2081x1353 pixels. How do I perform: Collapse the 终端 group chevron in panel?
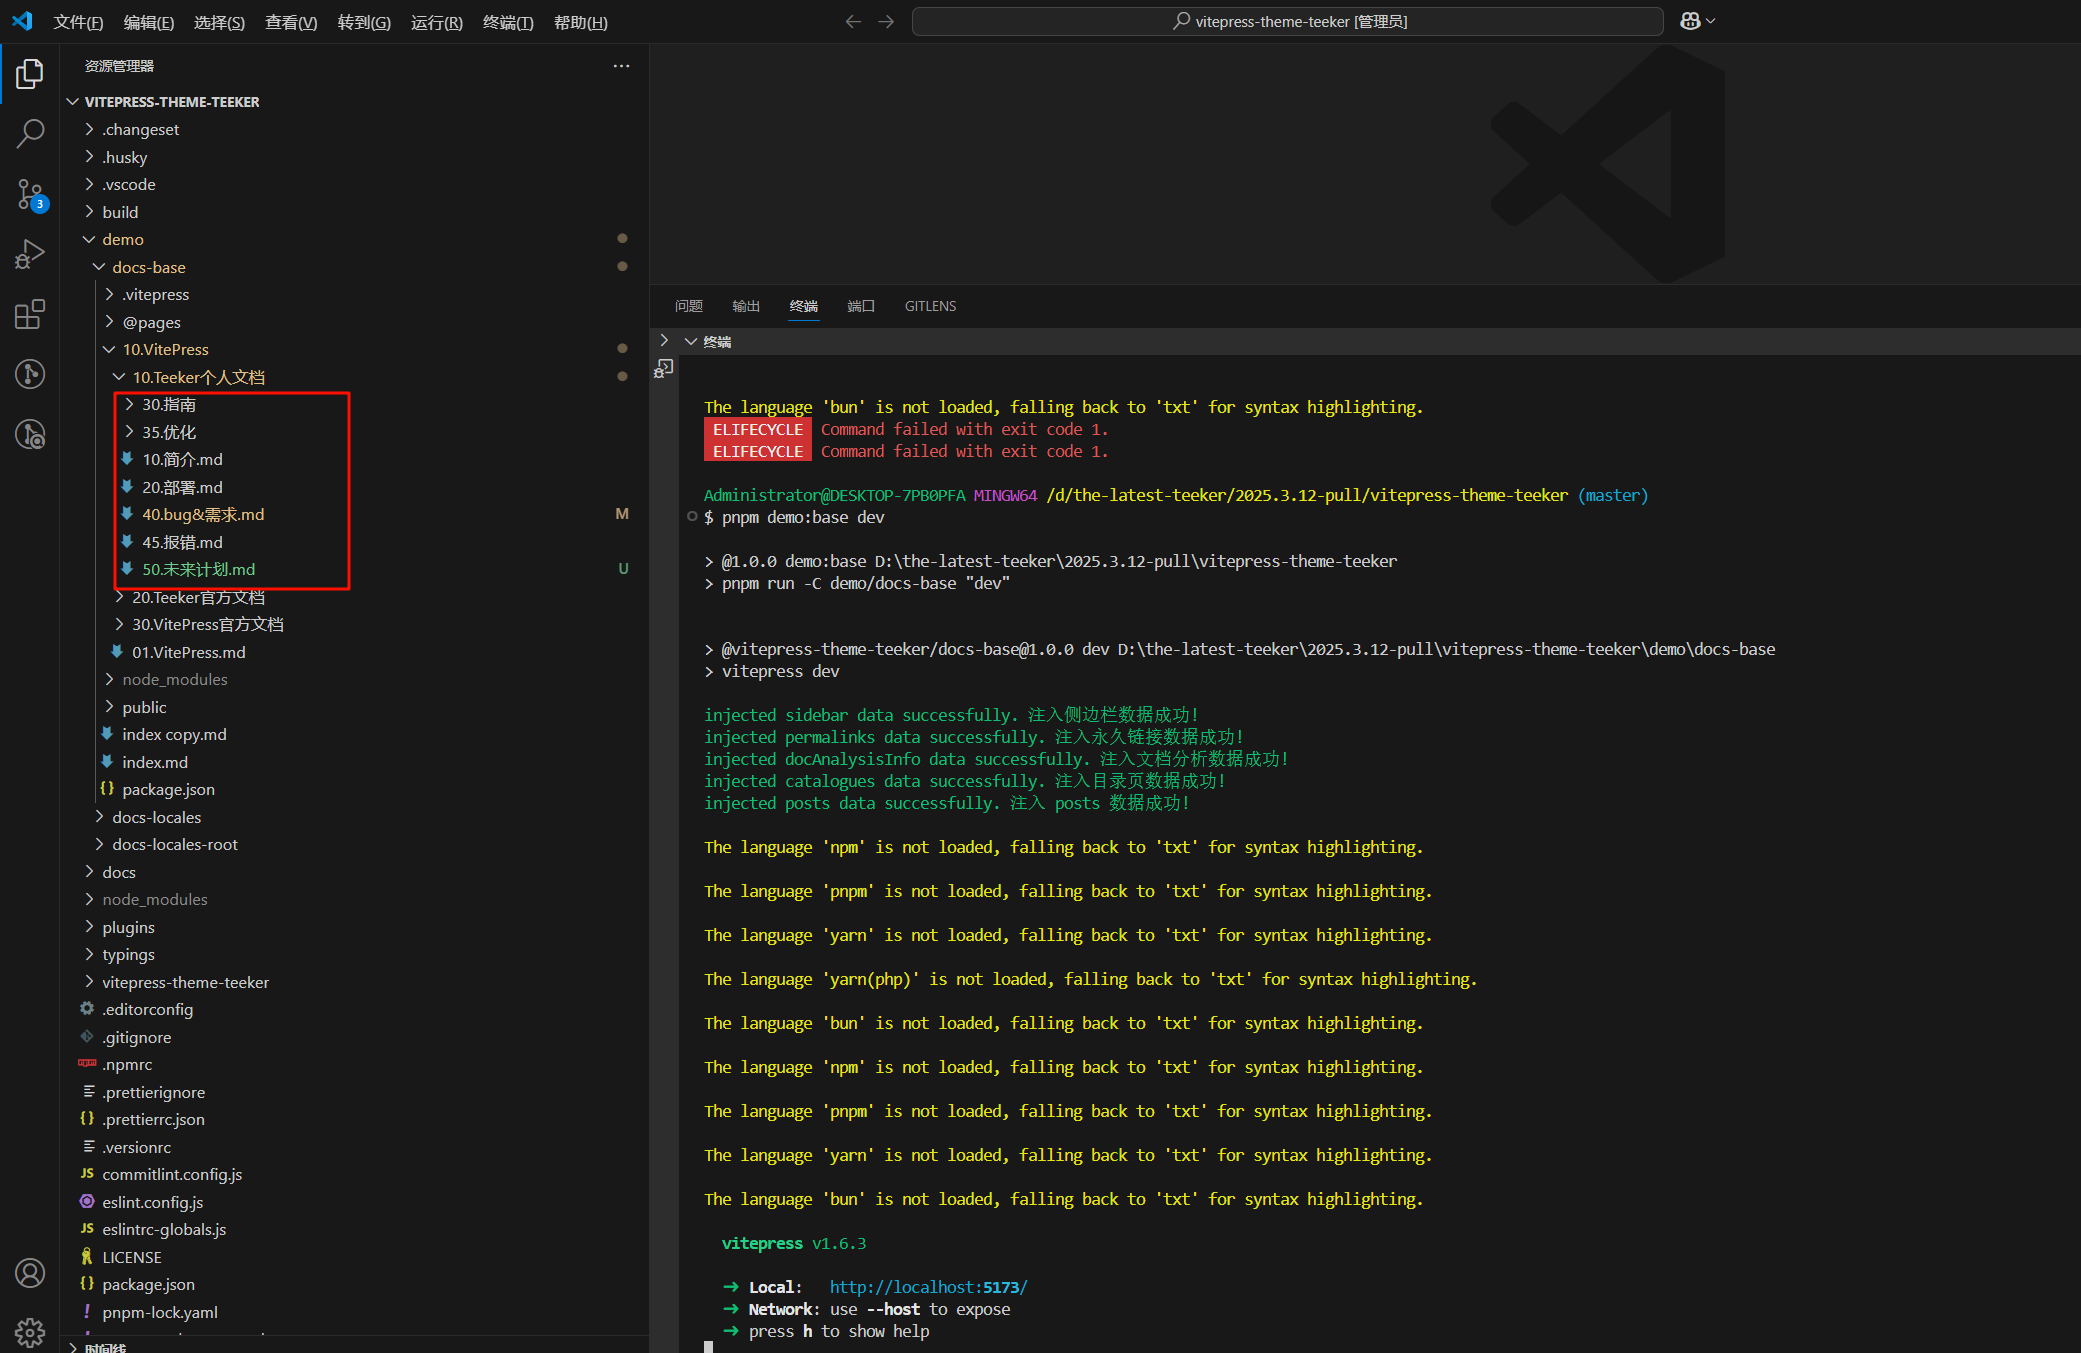[x=690, y=342]
